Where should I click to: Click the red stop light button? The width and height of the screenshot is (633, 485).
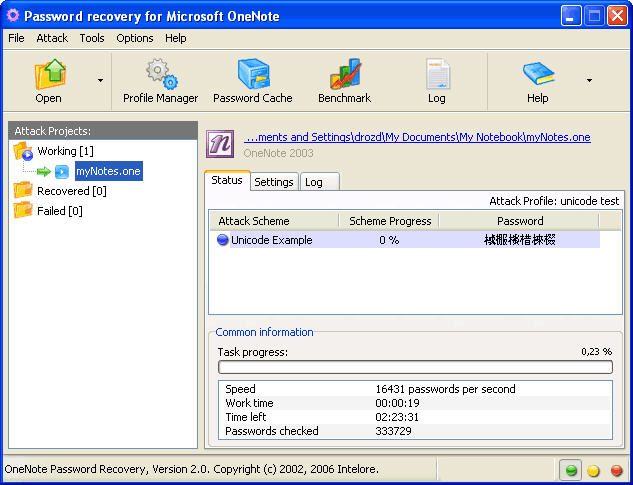click(x=616, y=470)
